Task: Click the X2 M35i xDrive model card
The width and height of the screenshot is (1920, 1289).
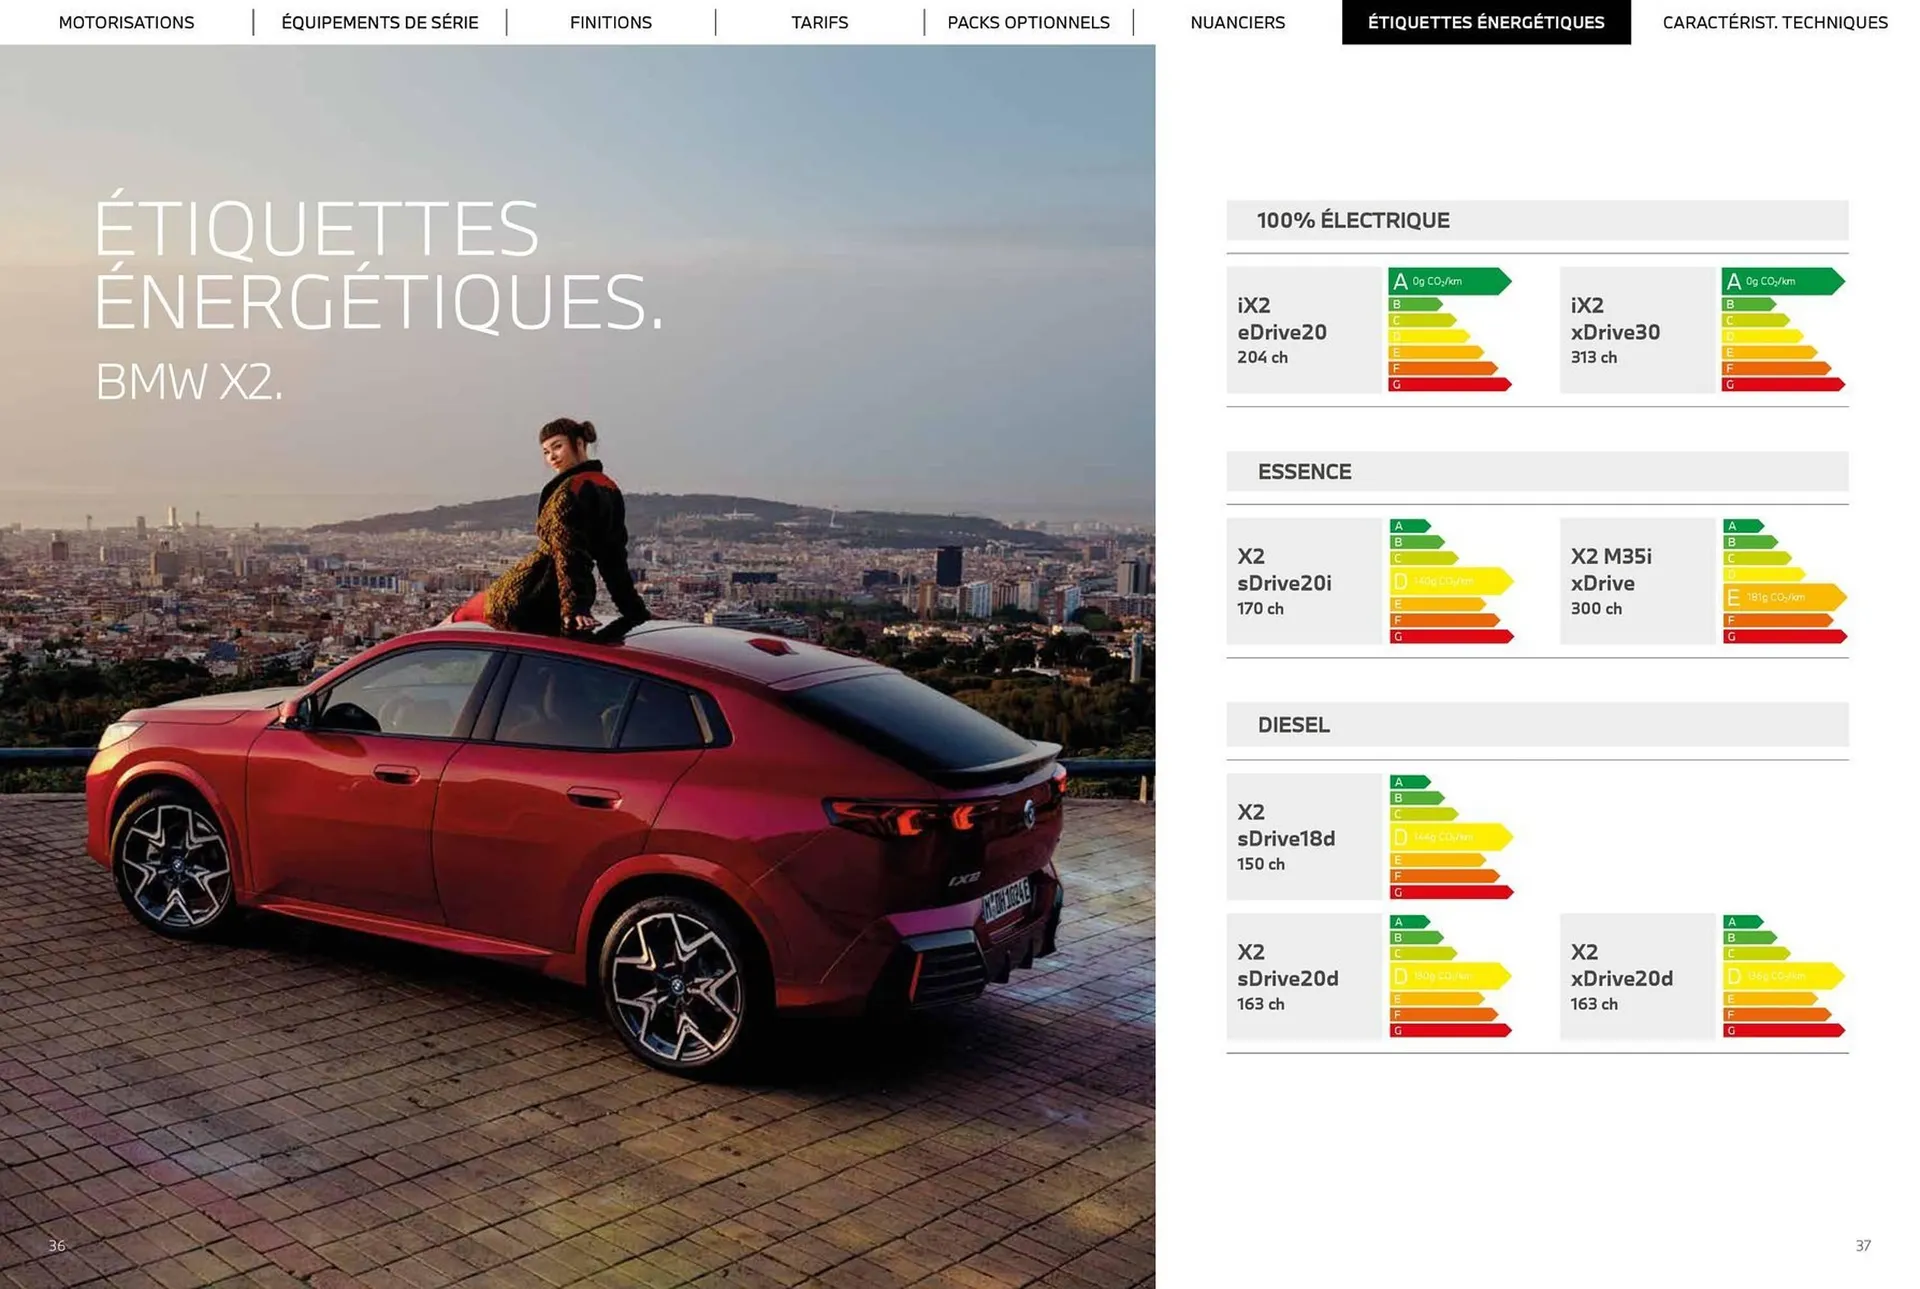Action: [1636, 581]
